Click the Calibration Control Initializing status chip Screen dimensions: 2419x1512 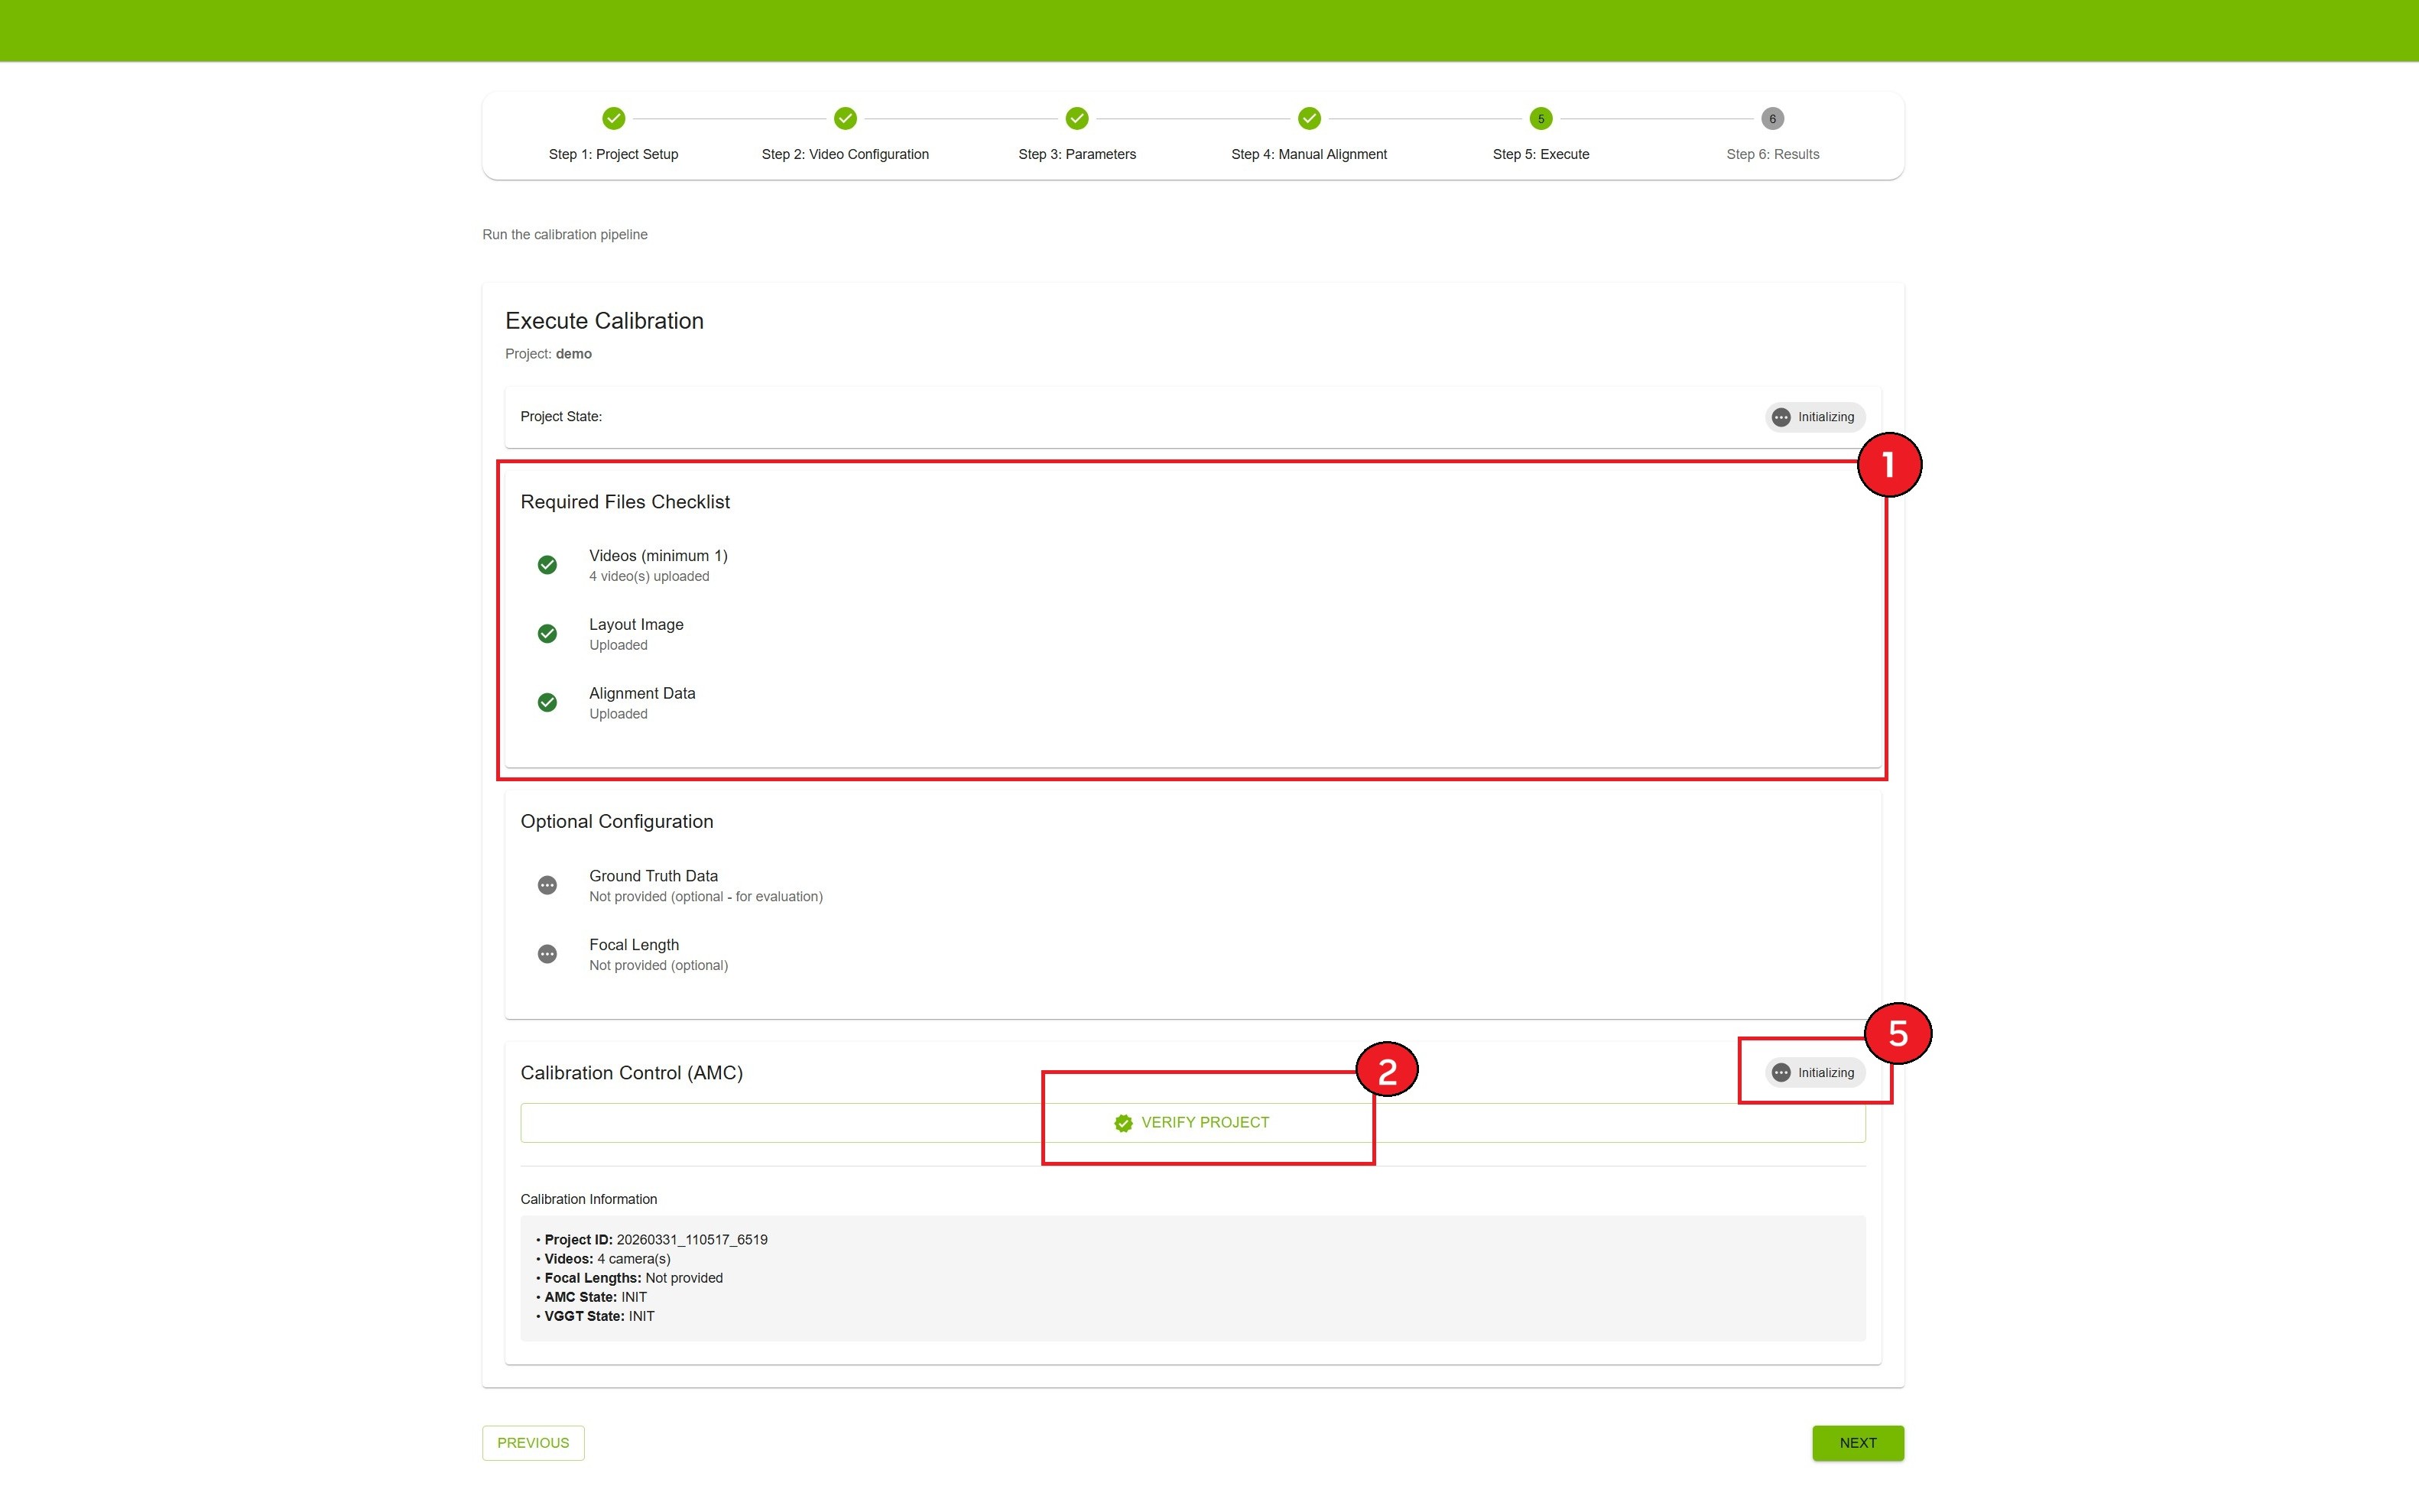[1815, 1073]
